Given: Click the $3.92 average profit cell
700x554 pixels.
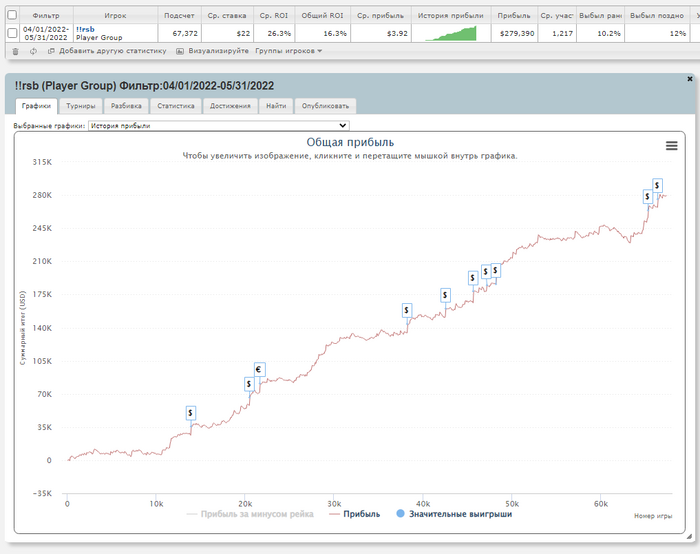Looking at the screenshot, I should (x=380, y=33).
